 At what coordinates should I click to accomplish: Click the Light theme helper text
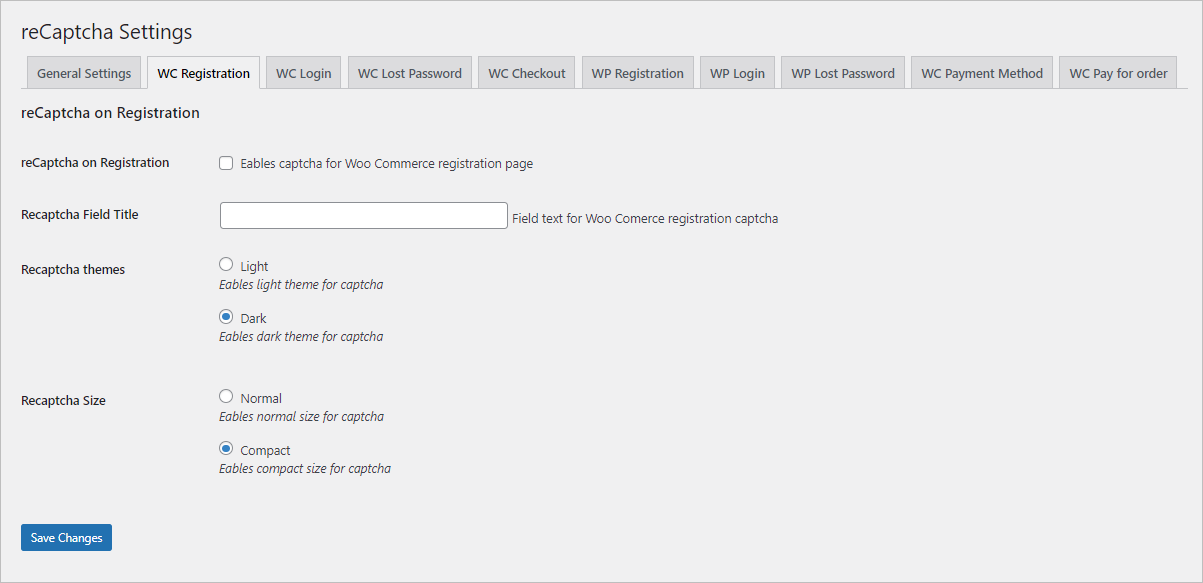pyautogui.click(x=300, y=284)
